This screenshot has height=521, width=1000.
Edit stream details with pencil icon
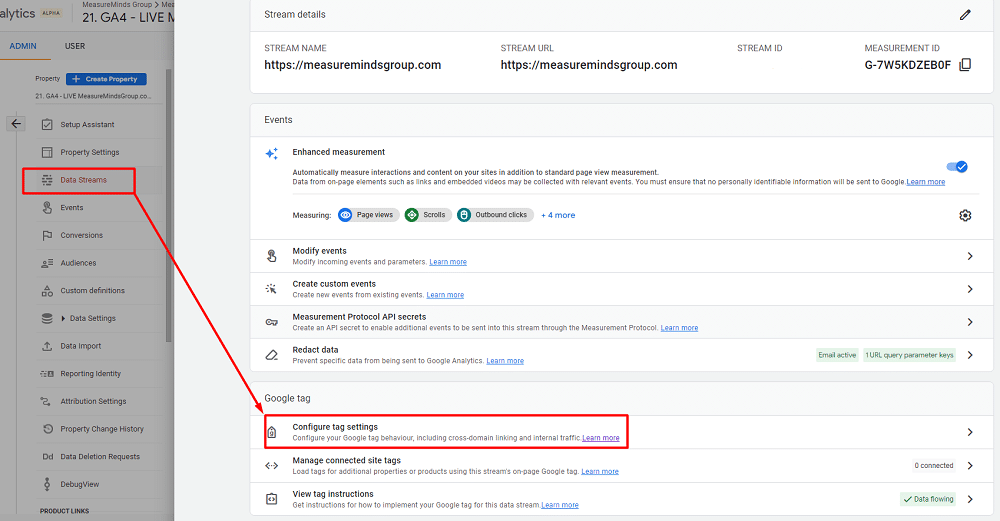[x=965, y=15]
